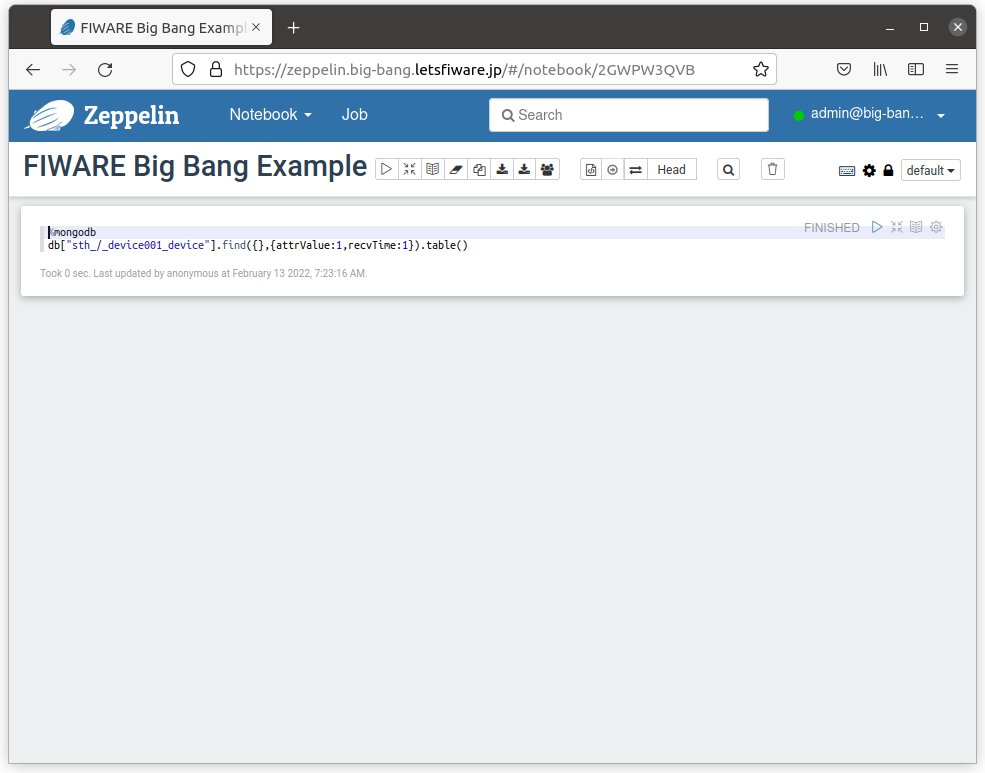This screenshot has width=985, height=773.
Task: Open interpreter binding gear icon
Action: point(869,170)
